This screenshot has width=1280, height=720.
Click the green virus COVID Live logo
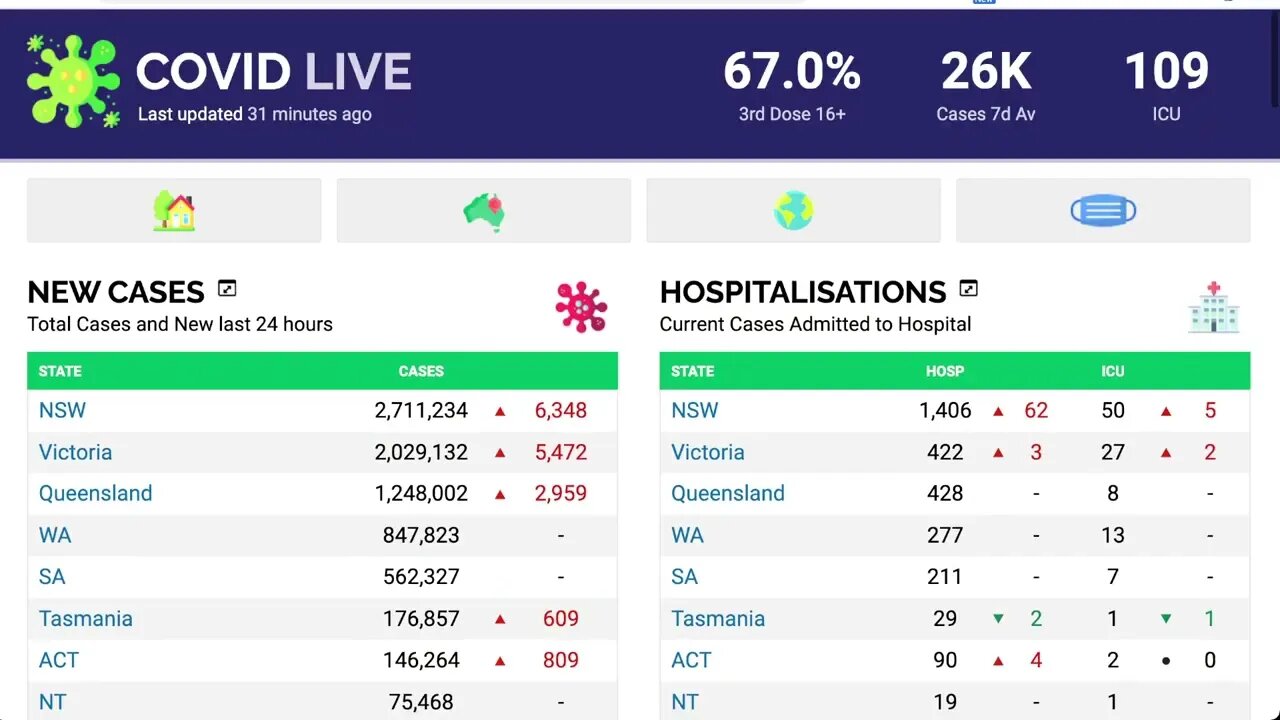(73, 82)
